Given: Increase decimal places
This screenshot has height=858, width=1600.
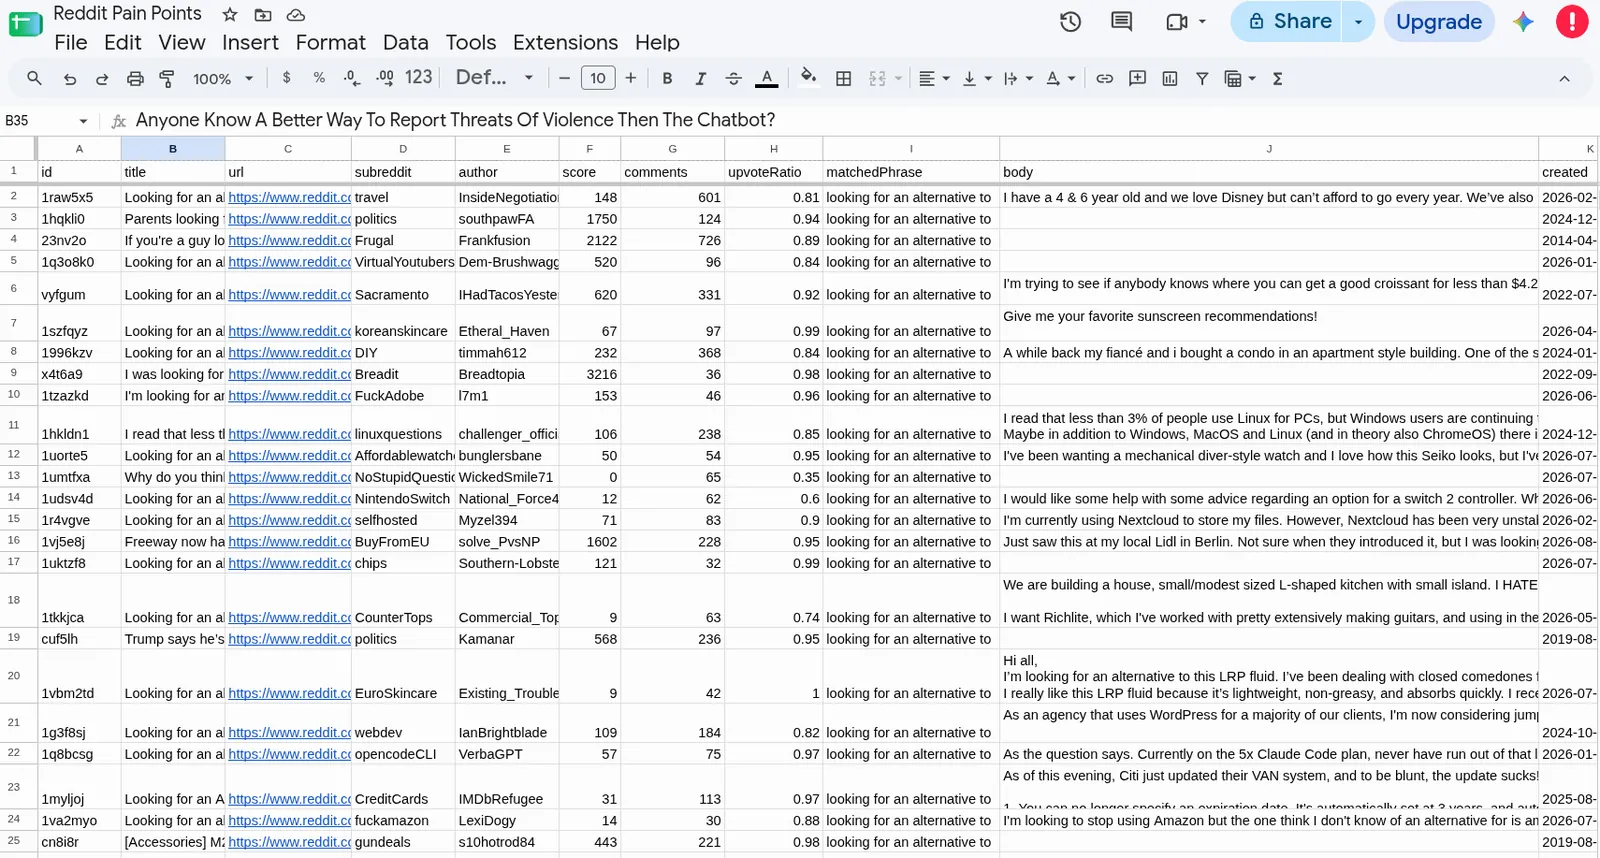Looking at the screenshot, I should click(385, 78).
